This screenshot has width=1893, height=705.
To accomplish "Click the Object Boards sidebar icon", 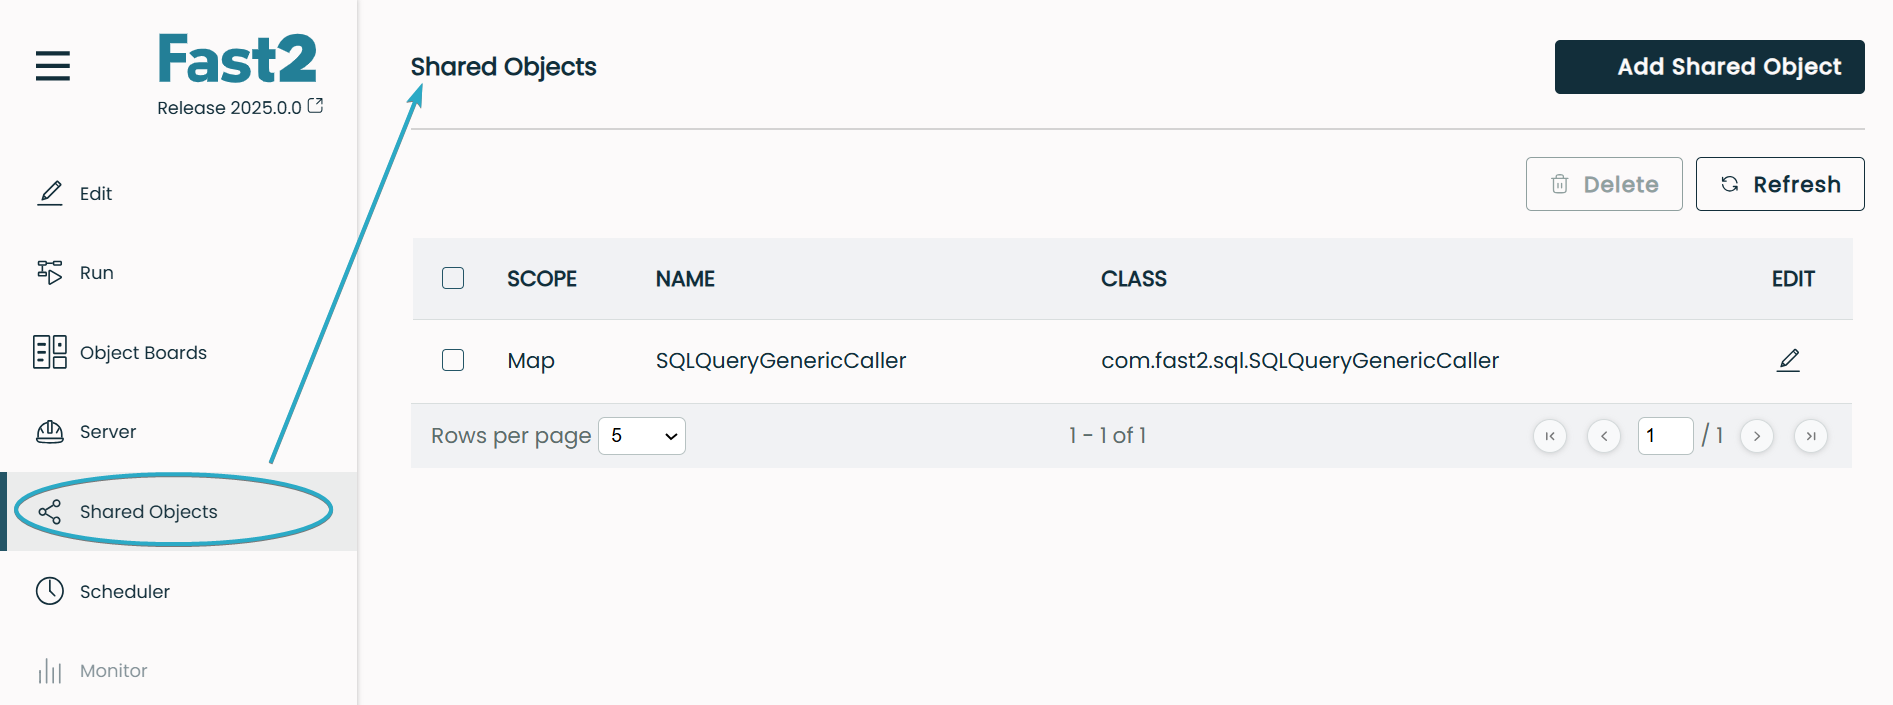I will (x=50, y=352).
